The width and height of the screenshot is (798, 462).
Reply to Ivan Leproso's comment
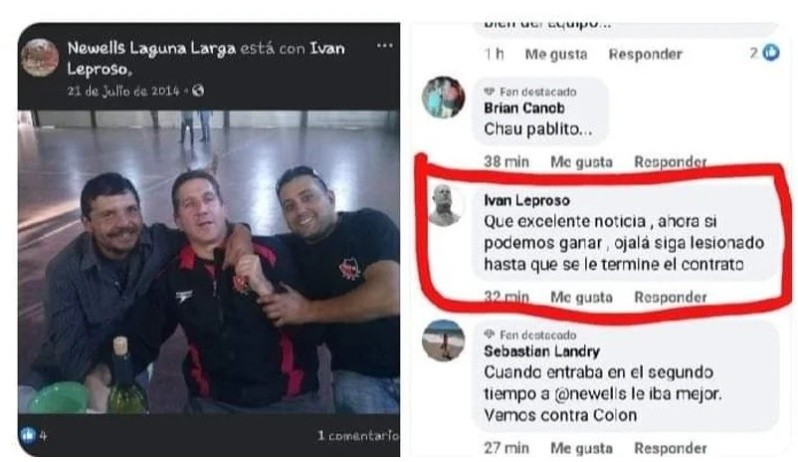pos(670,297)
